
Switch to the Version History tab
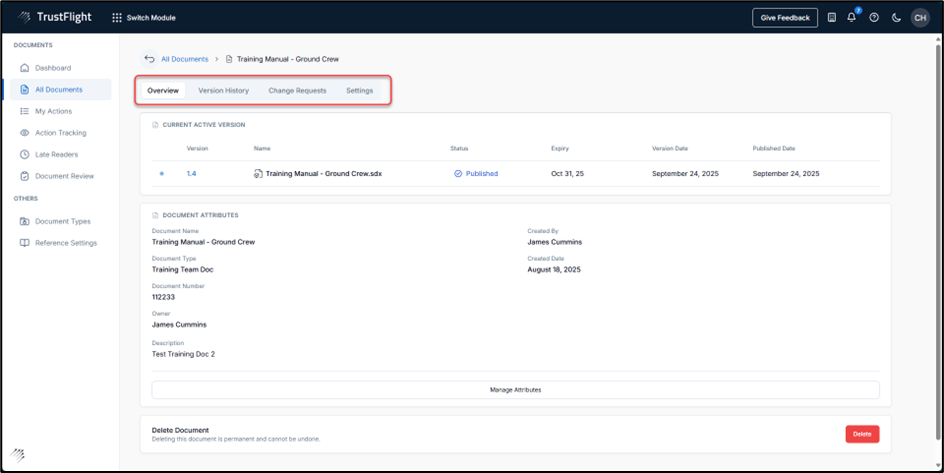(223, 91)
